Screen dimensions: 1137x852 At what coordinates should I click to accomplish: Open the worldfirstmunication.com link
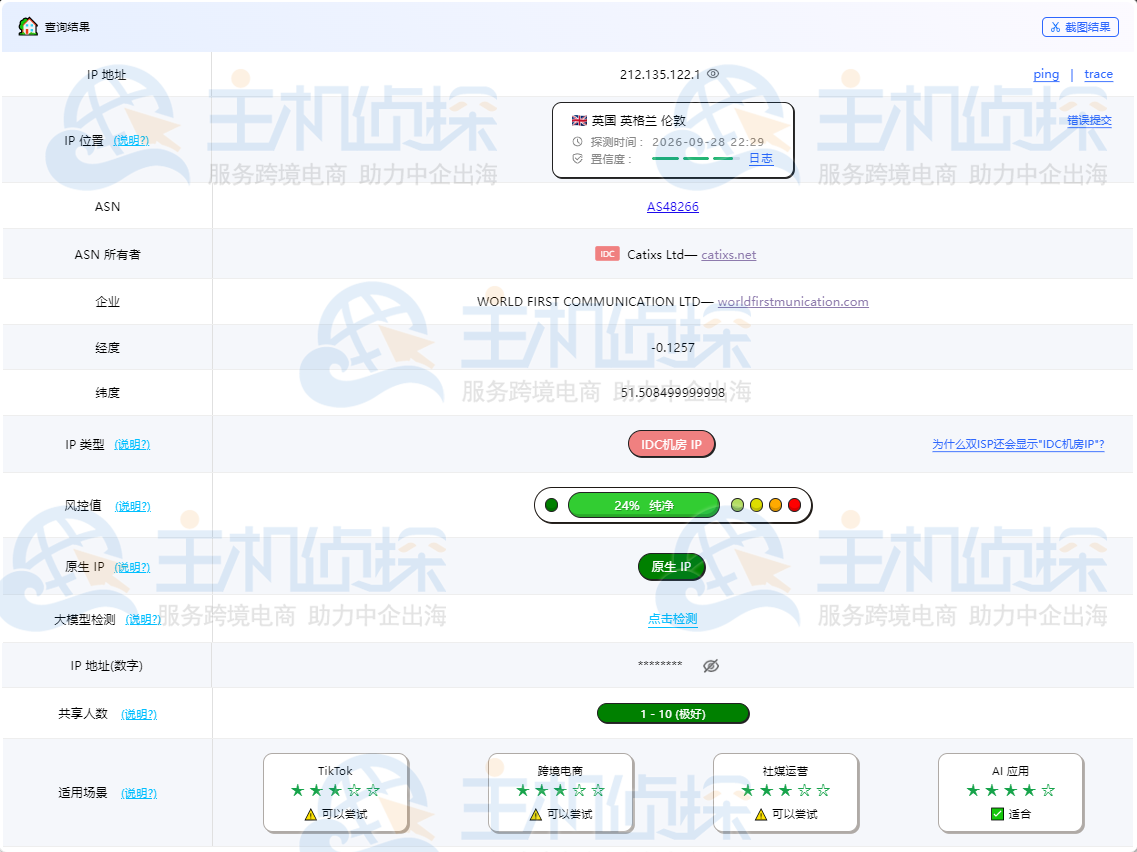pyautogui.click(x=793, y=302)
